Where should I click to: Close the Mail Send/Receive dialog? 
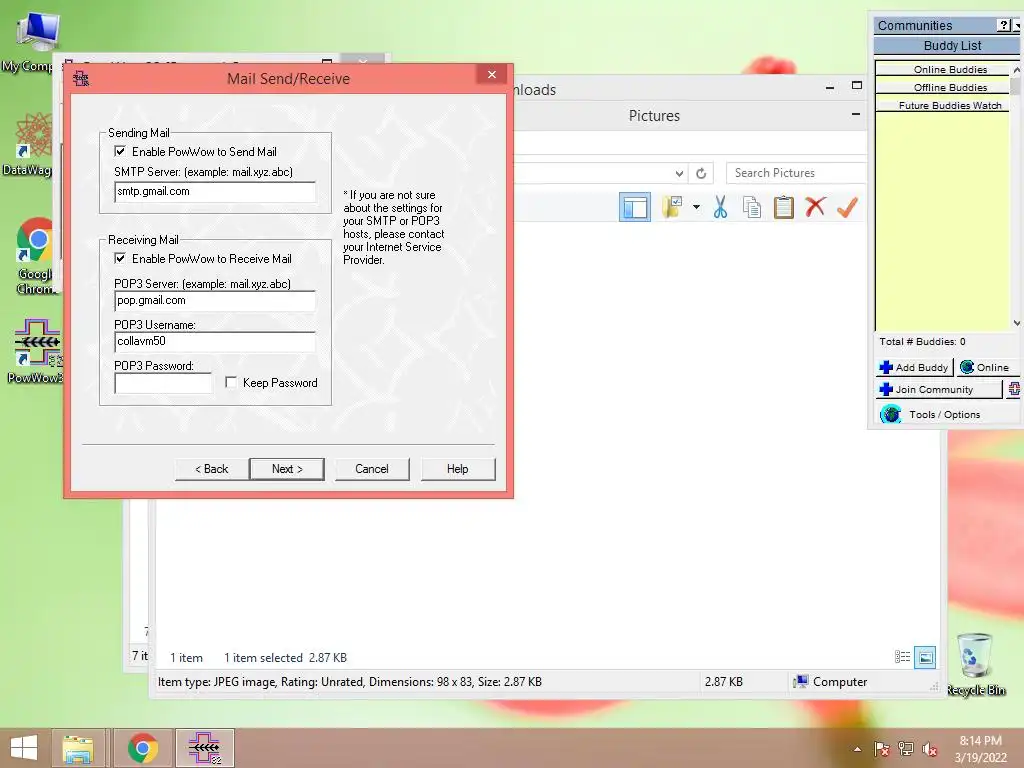(492, 74)
